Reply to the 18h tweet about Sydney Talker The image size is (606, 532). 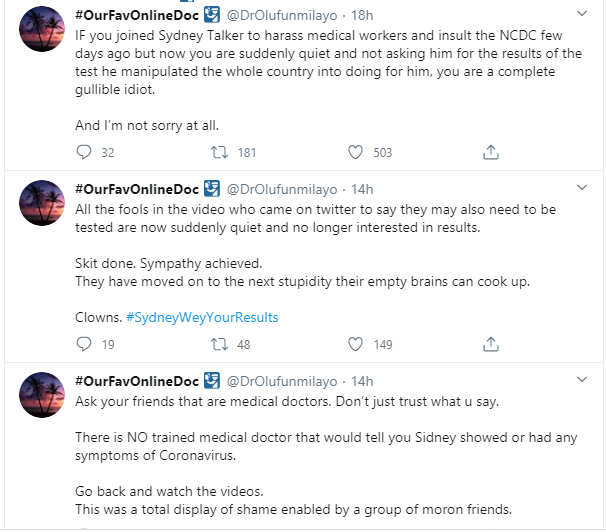click(84, 152)
